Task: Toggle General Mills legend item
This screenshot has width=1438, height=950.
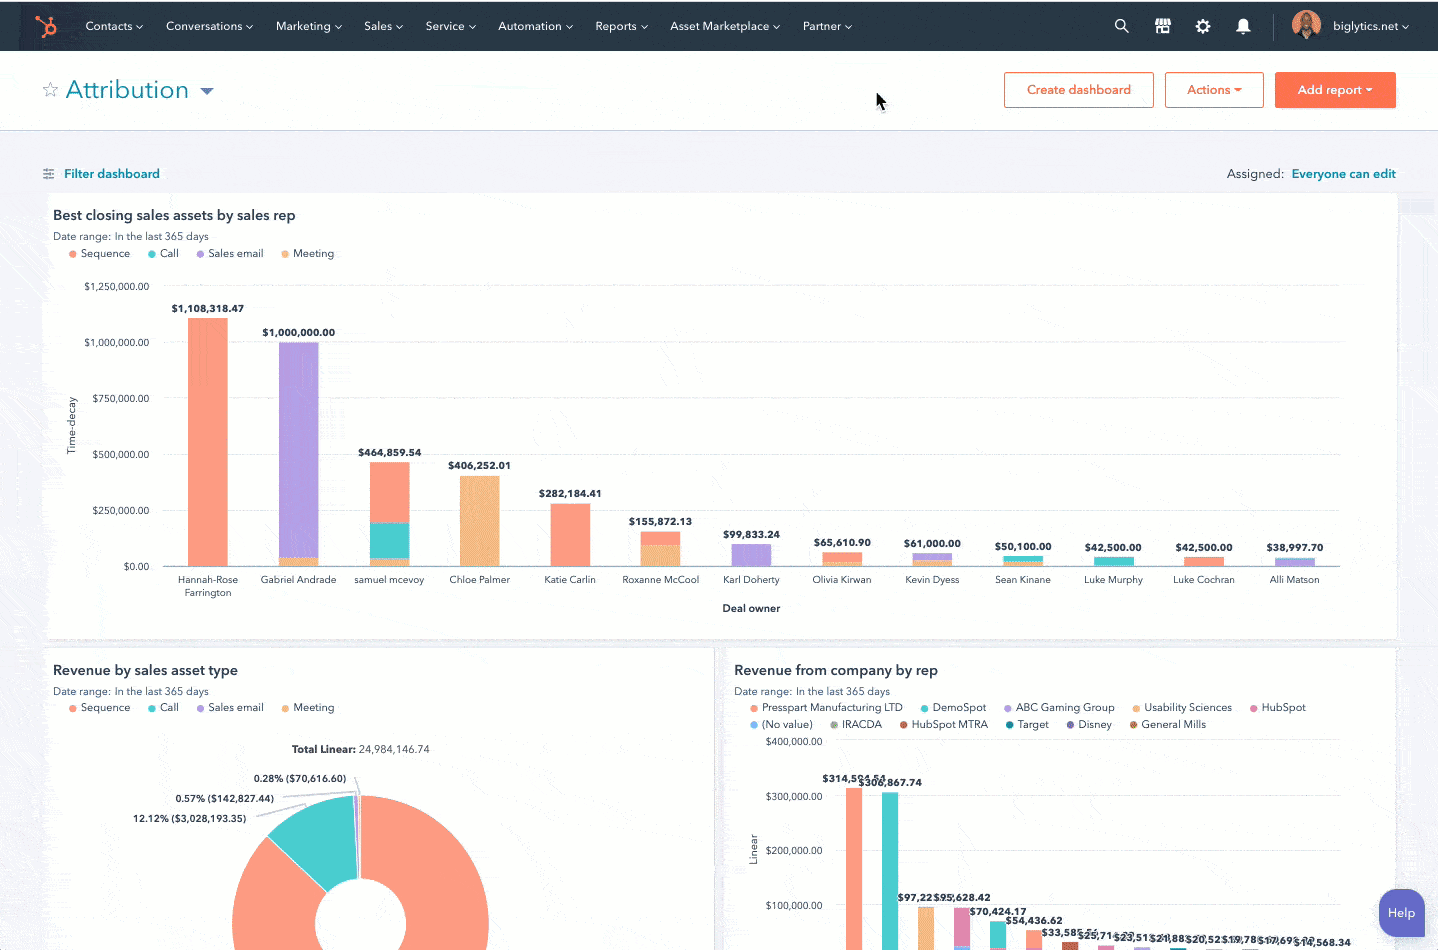Action: point(1168,725)
